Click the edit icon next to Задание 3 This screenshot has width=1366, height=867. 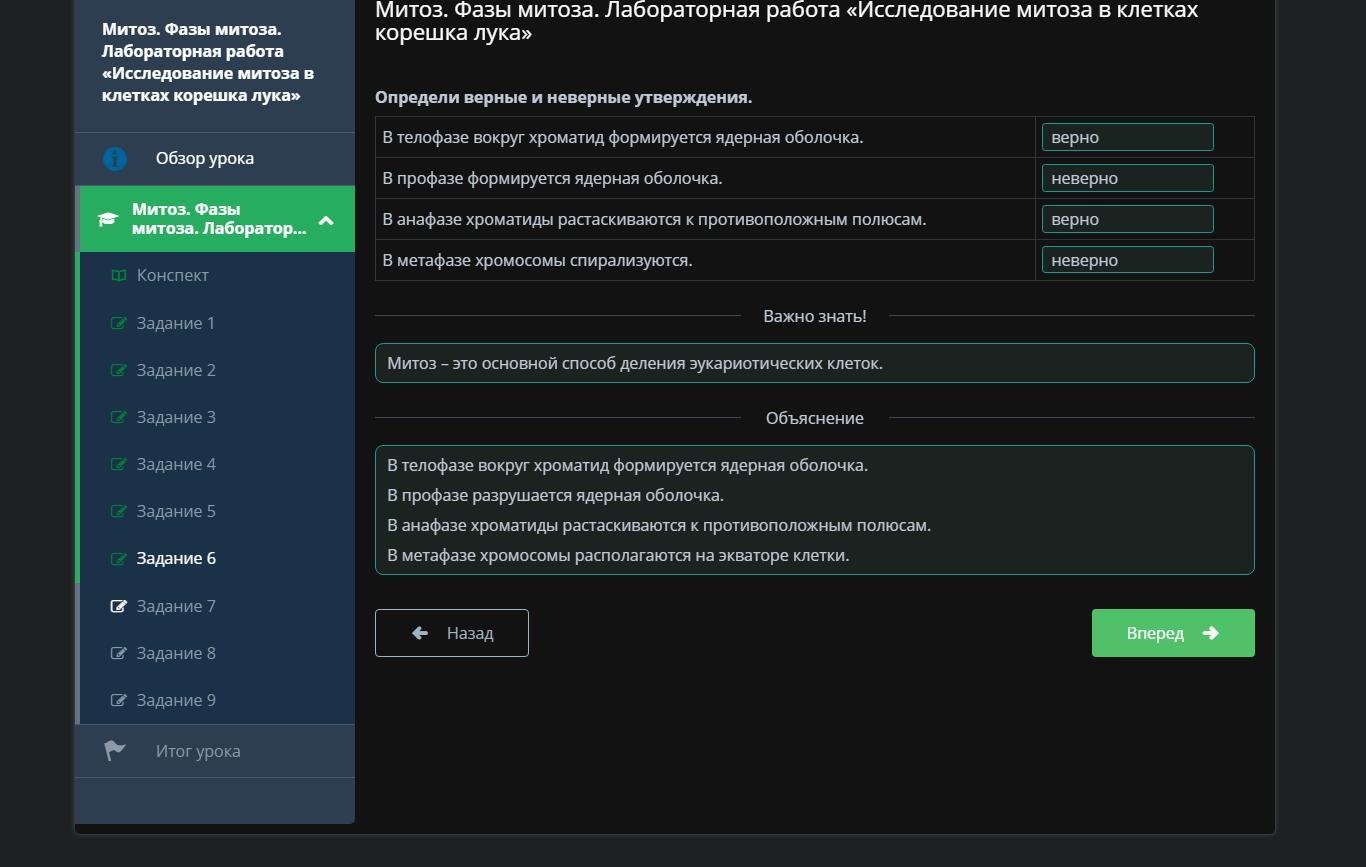click(x=119, y=417)
